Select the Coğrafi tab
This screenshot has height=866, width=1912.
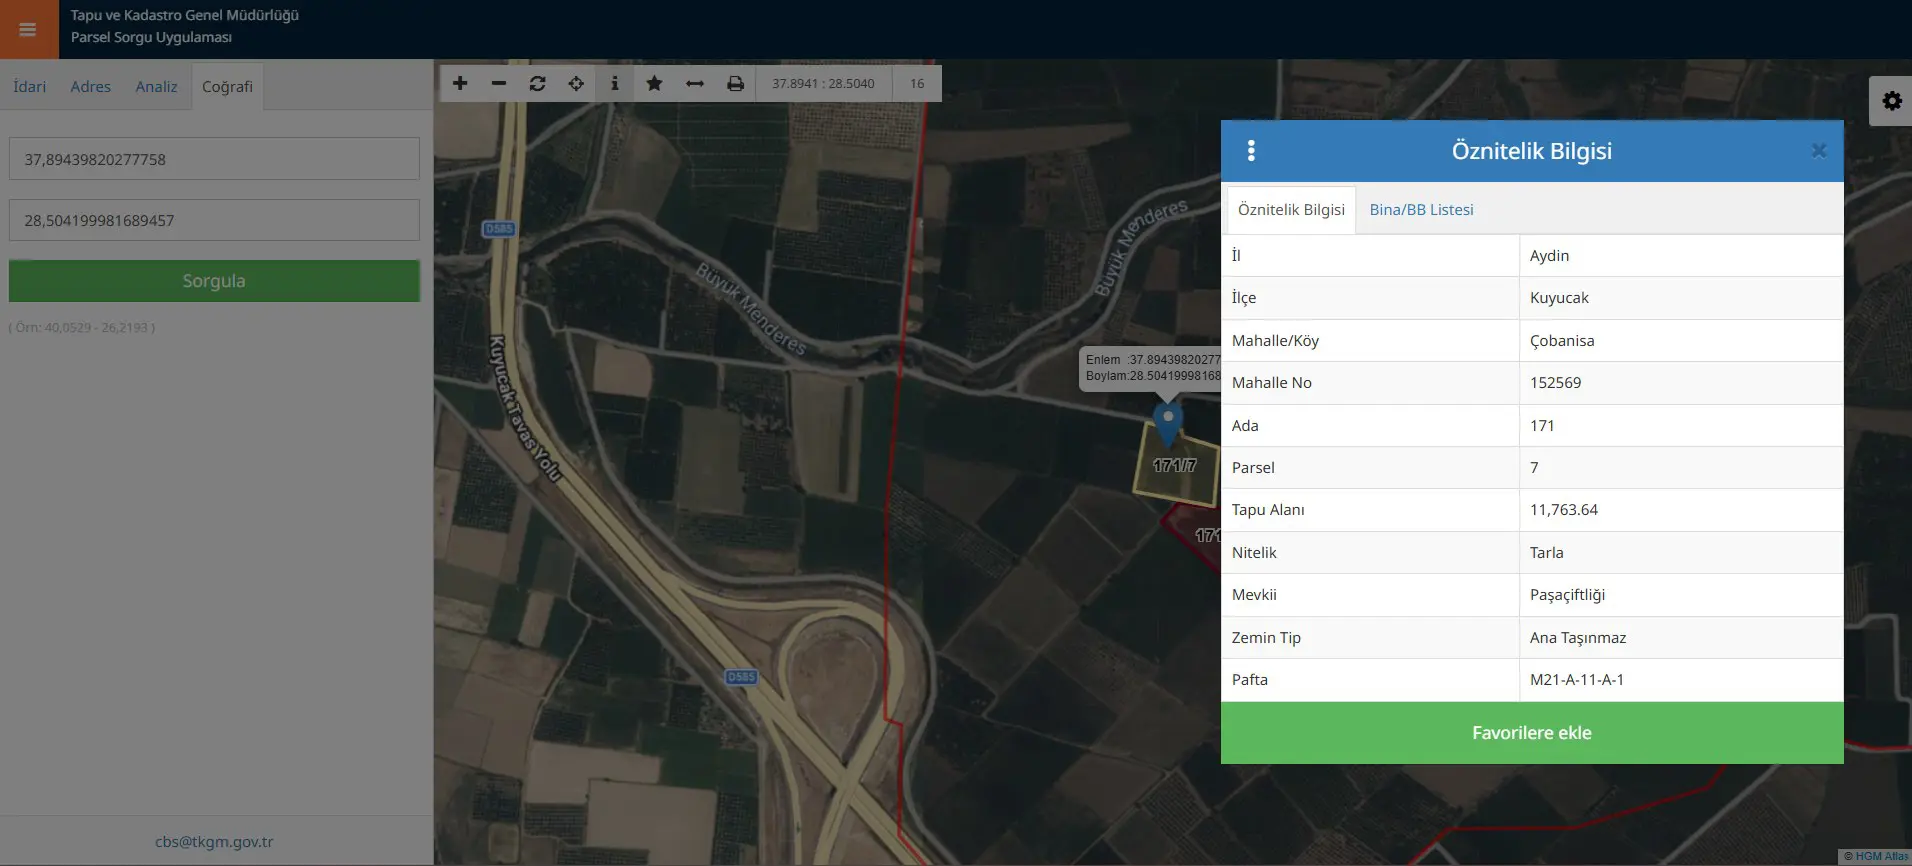click(x=227, y=87)
